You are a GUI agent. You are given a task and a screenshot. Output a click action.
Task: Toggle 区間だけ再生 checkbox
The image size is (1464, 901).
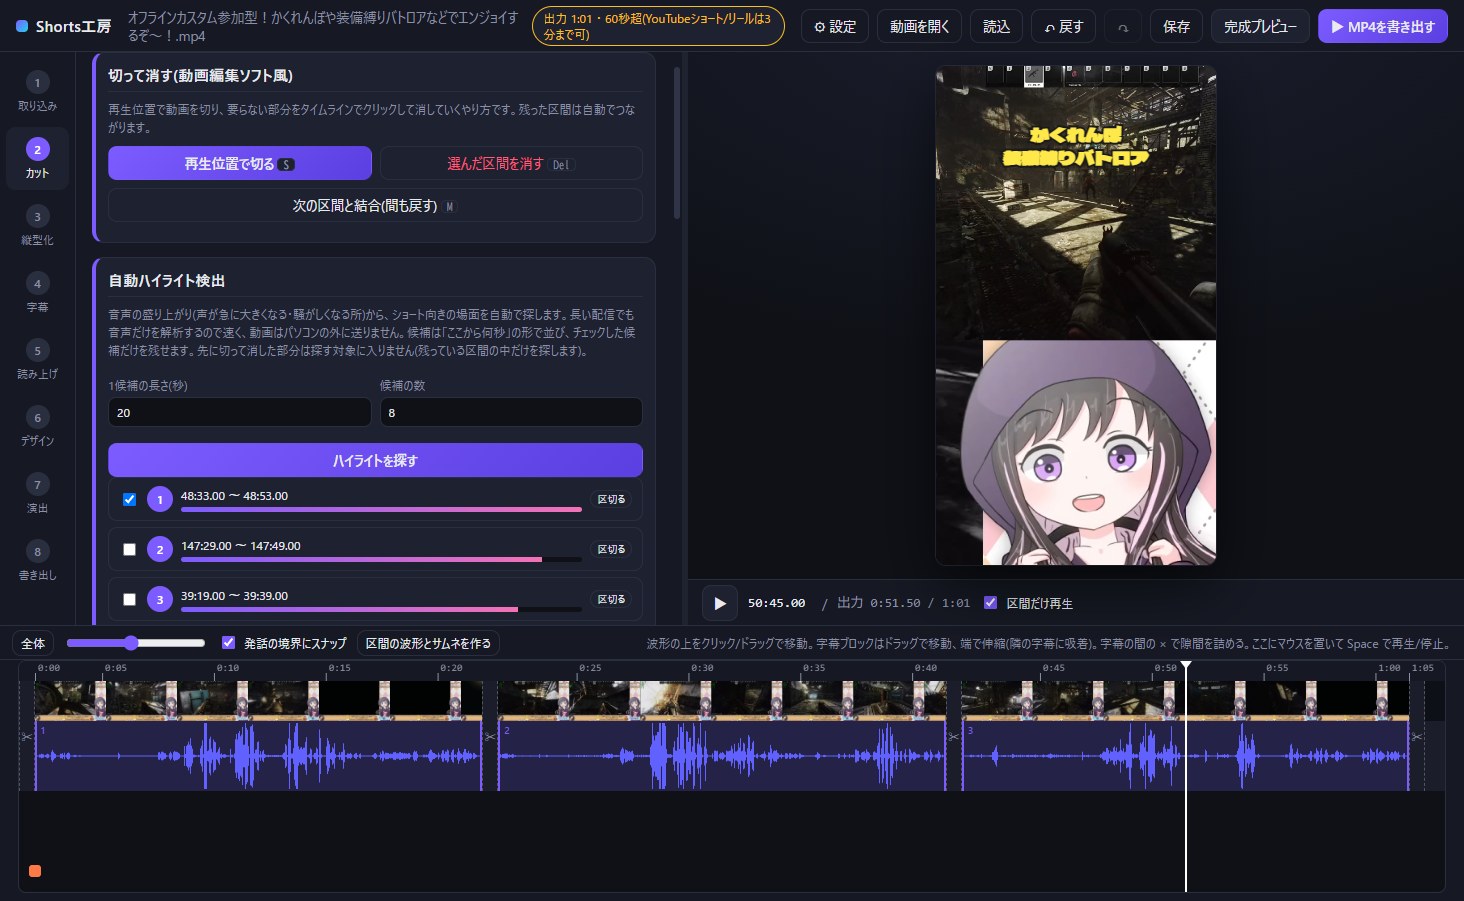990,603
